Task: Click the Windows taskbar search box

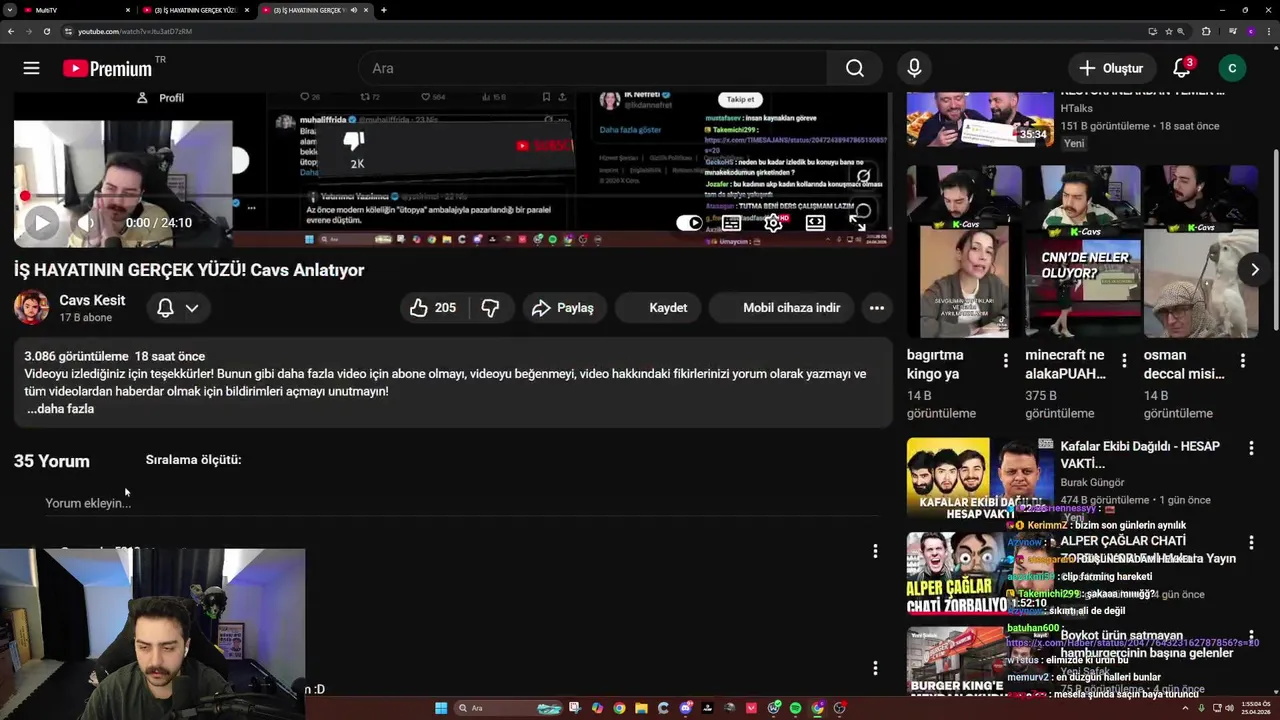Action: 507,708
